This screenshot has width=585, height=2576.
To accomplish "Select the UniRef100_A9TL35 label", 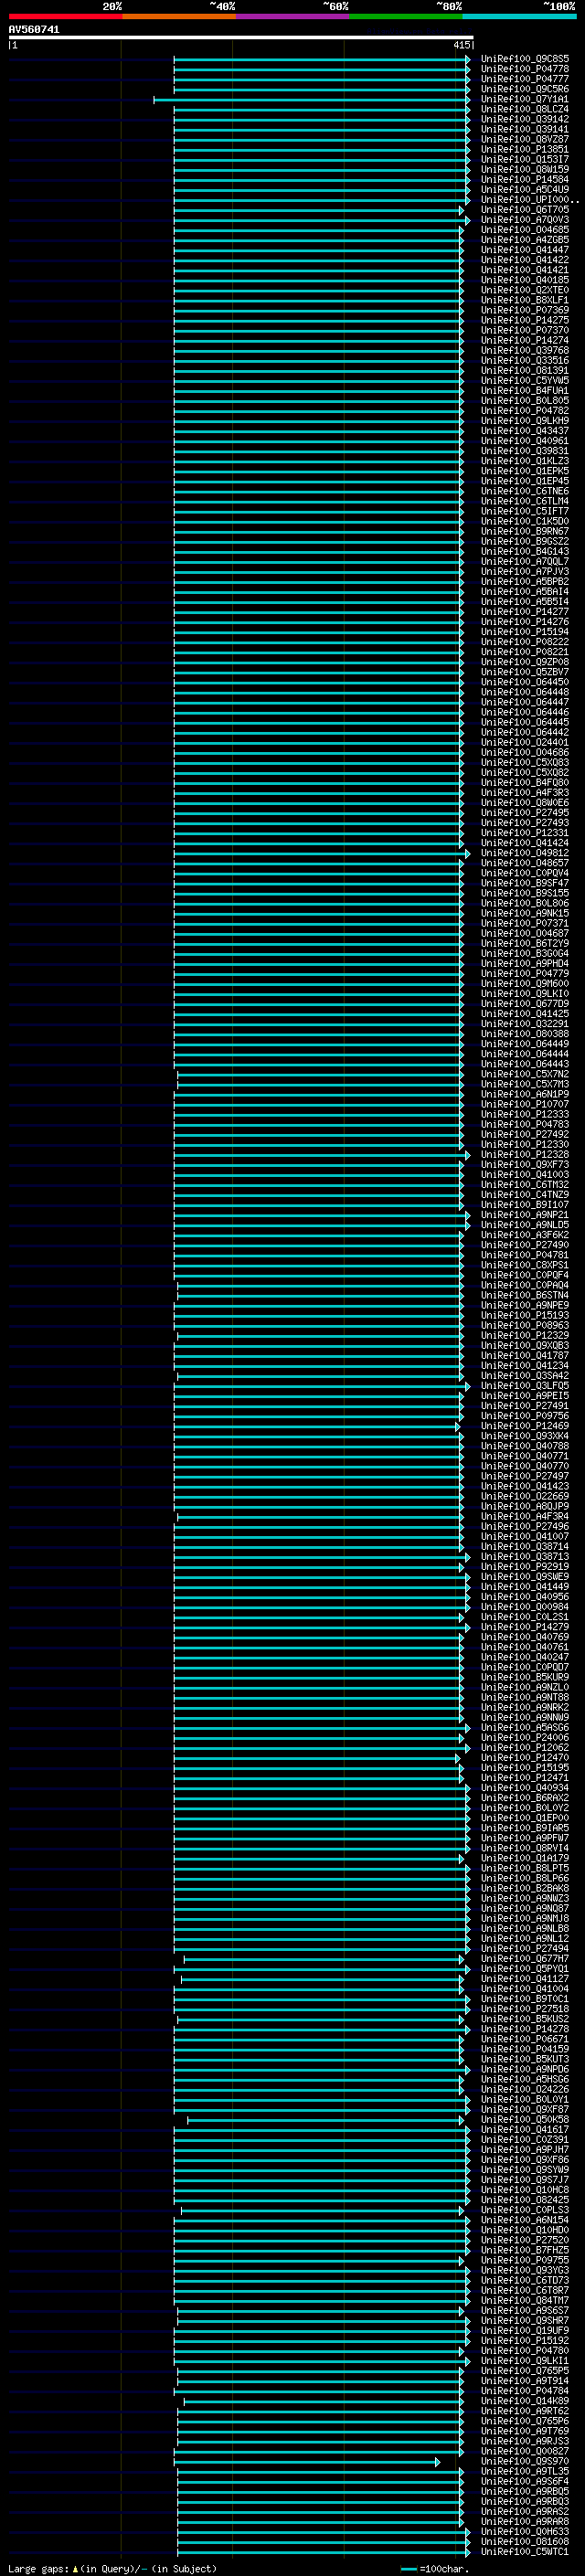I will tap(524, 2471).
